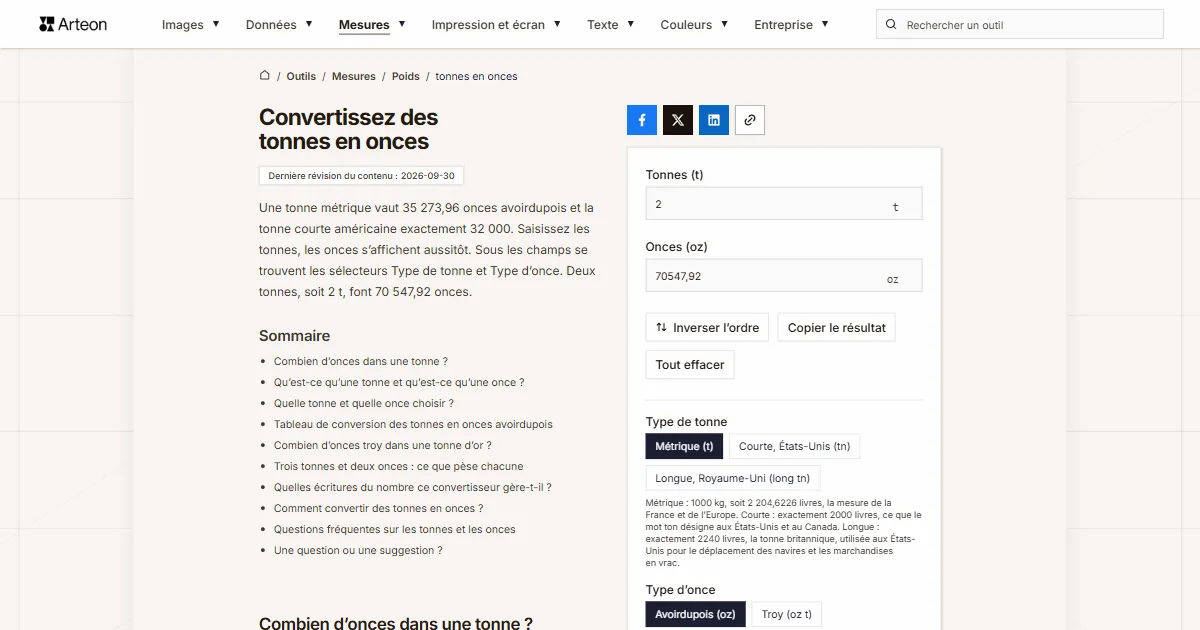The height and width of the screenshot is (630, 1200).
Task: Click the Arteon logo
Action: 73,24
